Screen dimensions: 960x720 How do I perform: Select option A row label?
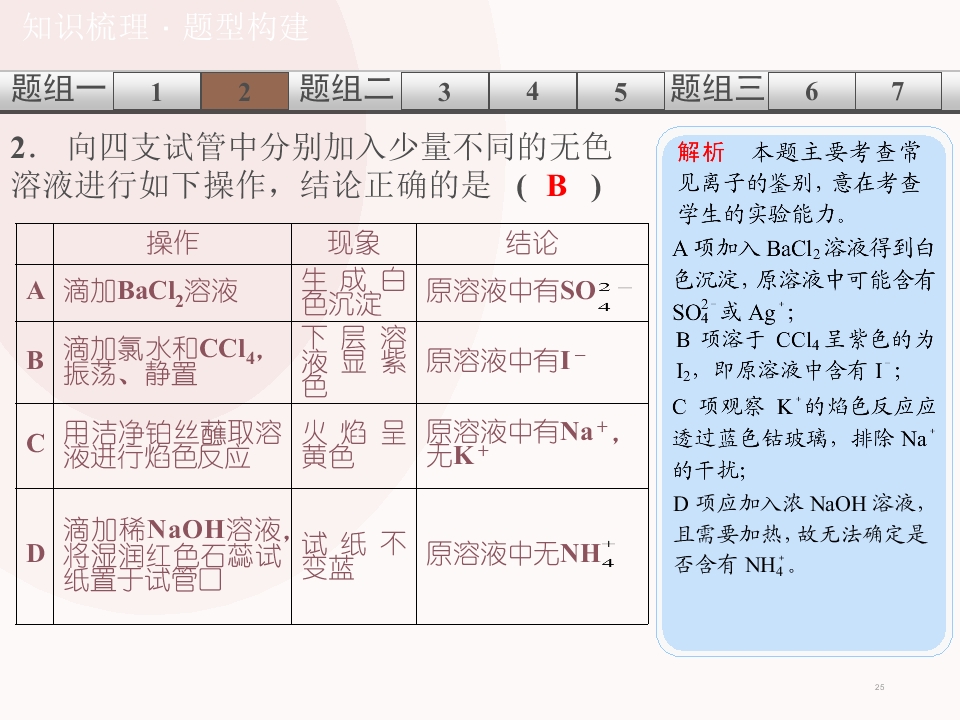[36, 291]
